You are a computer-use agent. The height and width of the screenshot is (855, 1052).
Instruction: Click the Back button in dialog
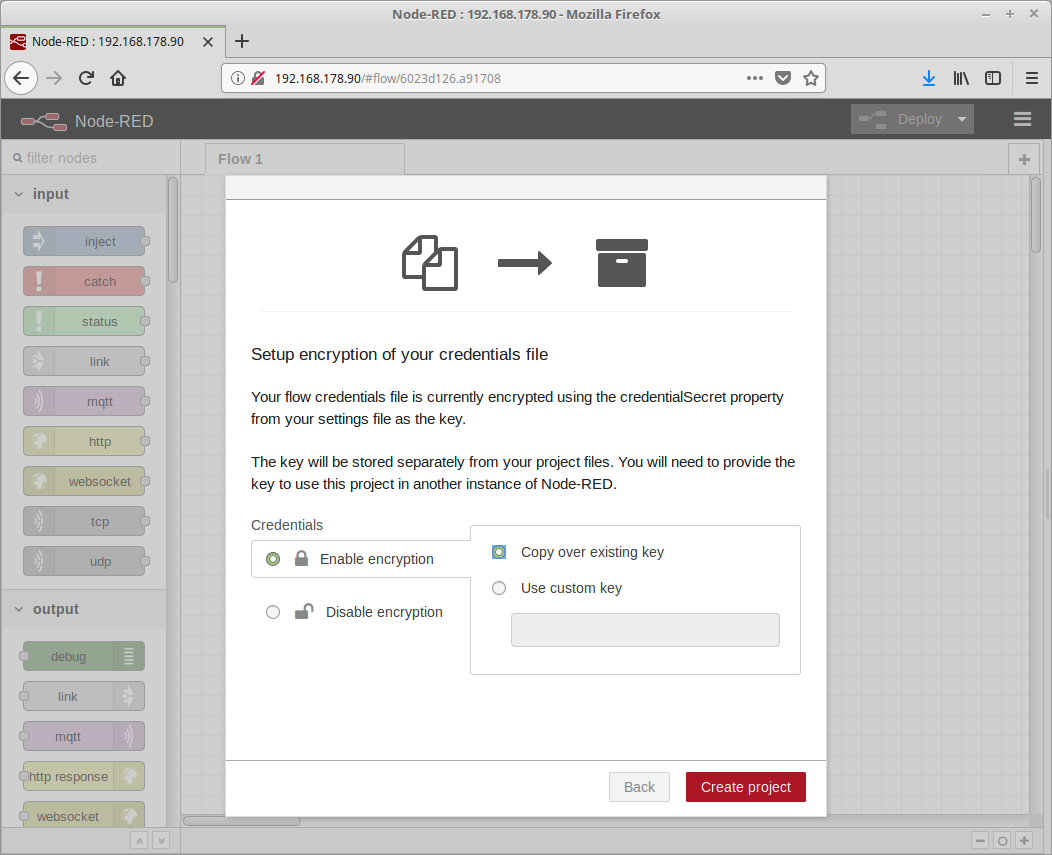(639, 787)
